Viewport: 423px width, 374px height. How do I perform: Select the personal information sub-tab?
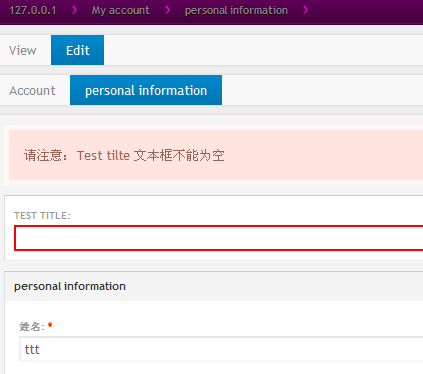(146, 90)
